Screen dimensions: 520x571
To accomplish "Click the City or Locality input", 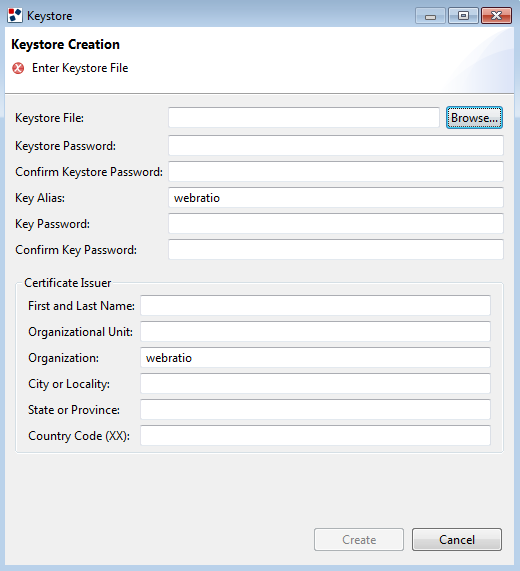I will point(316,383).
